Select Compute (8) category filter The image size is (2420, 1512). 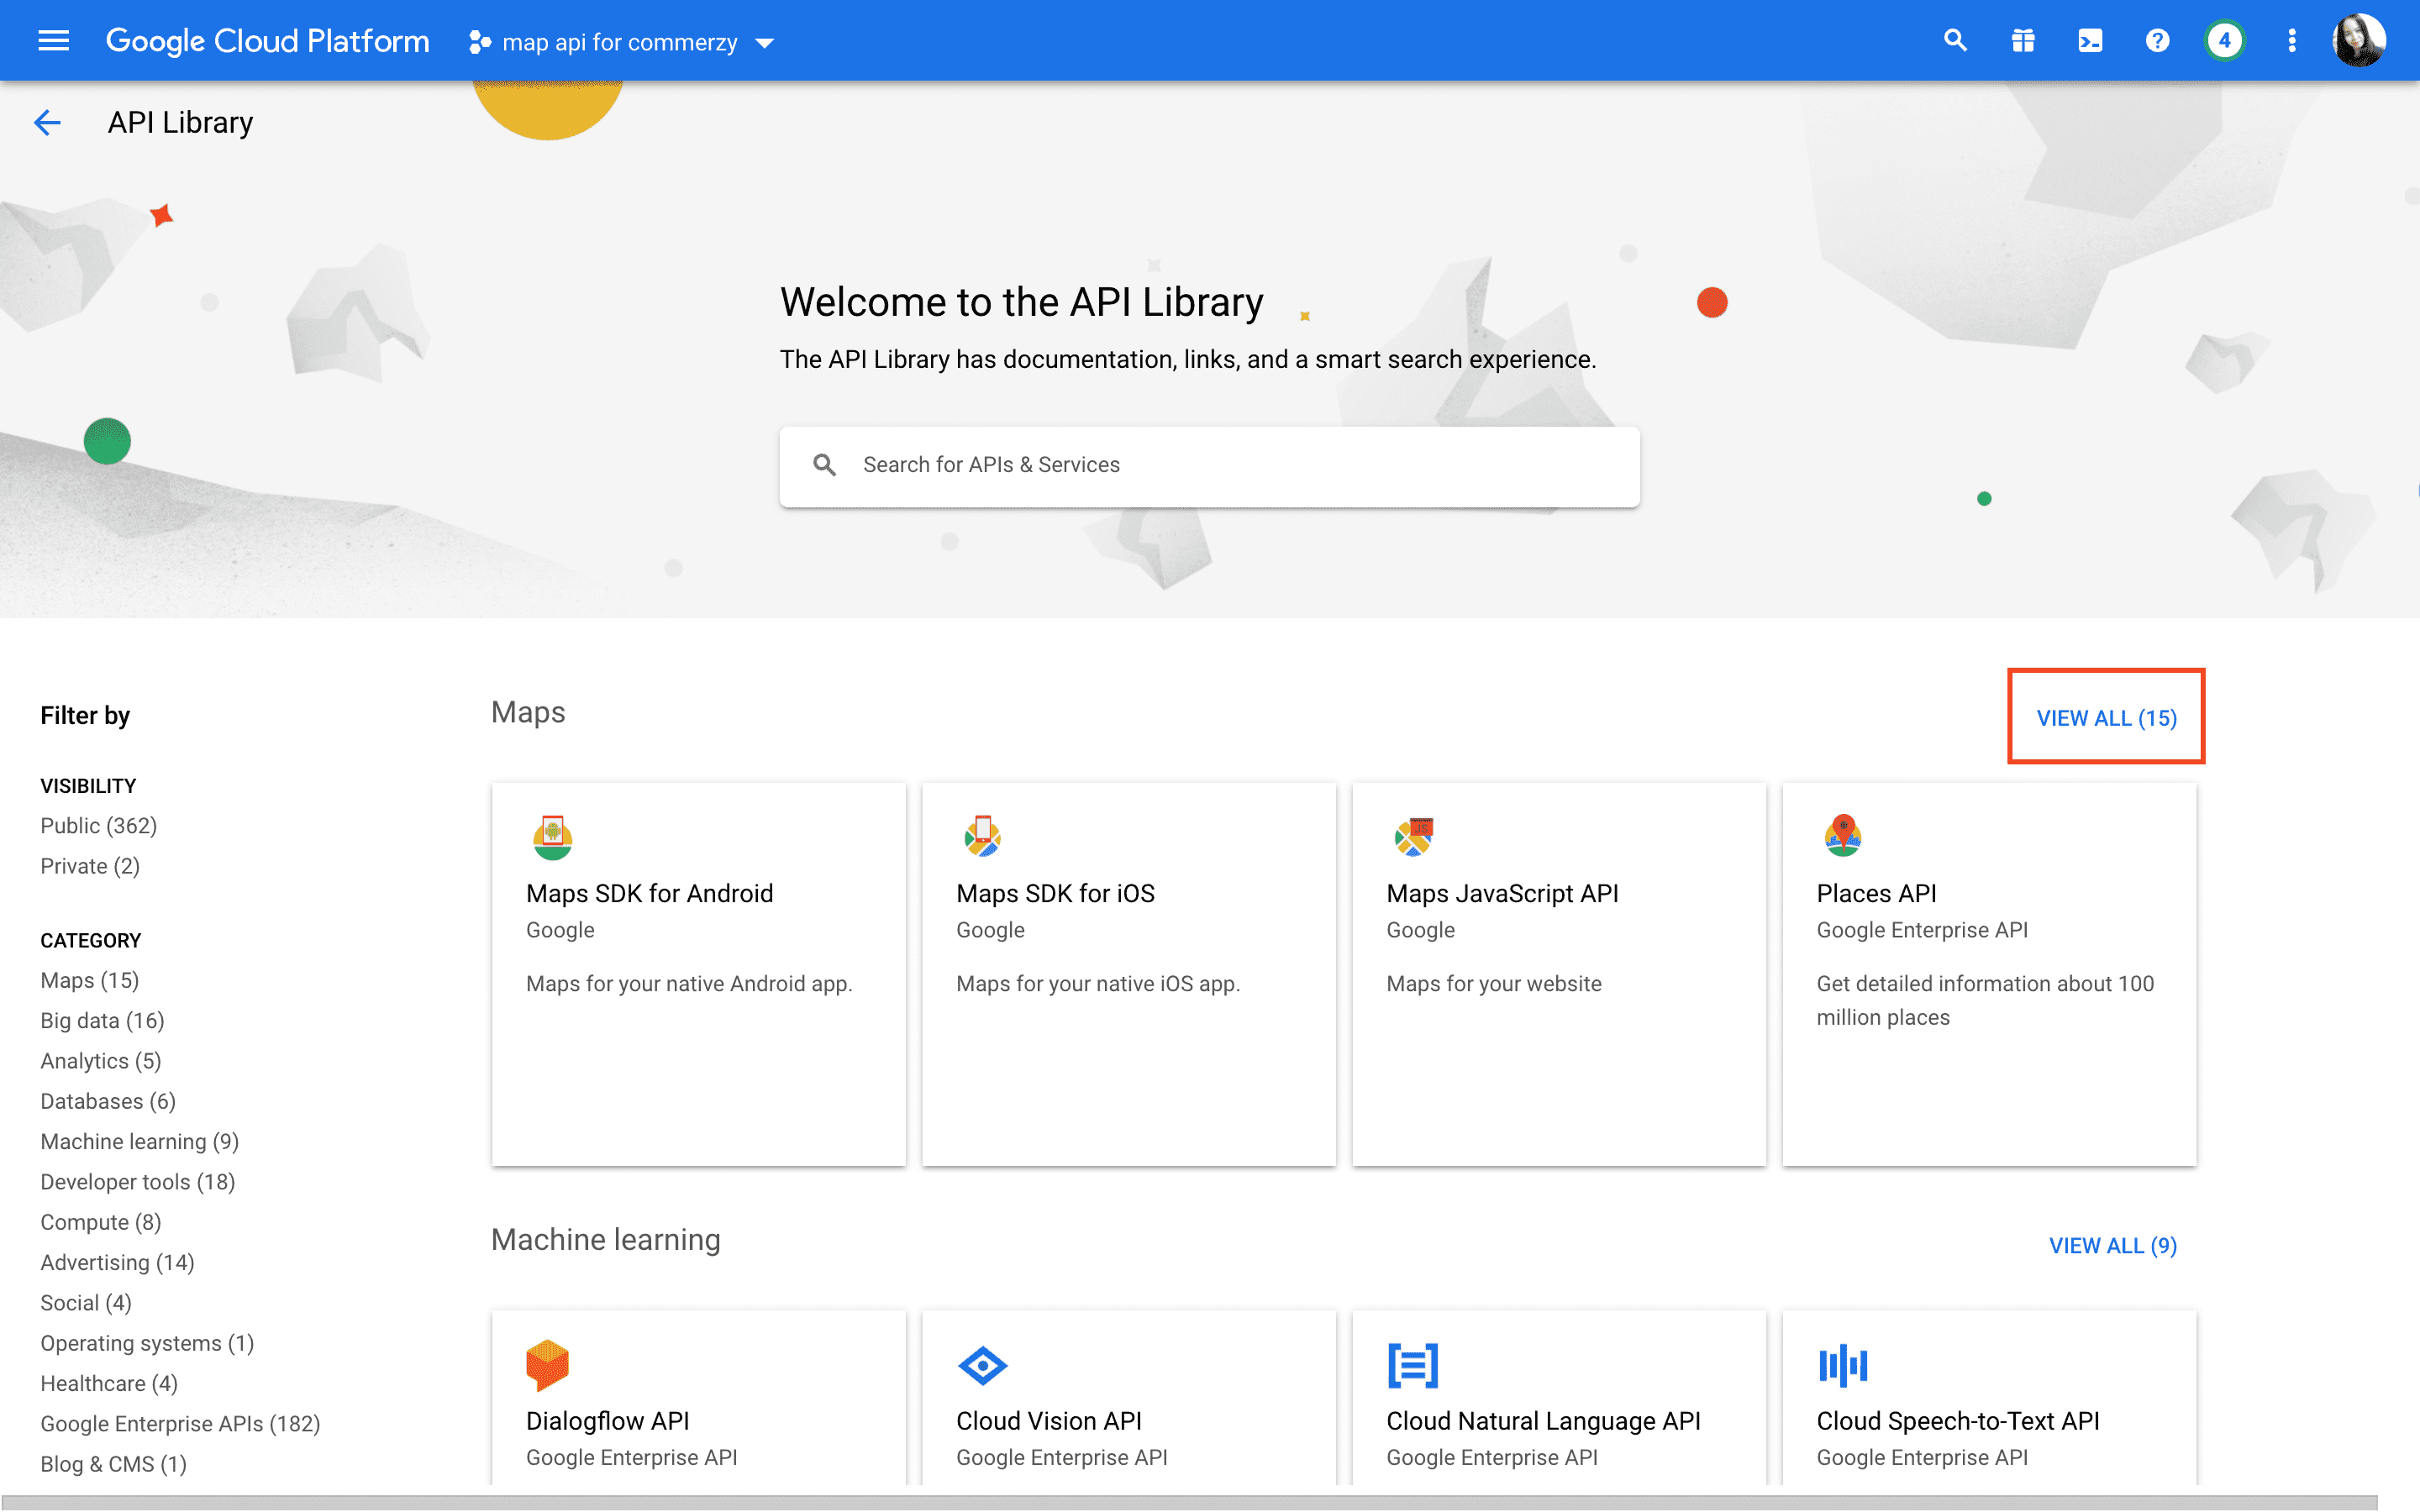point(100,1222)
